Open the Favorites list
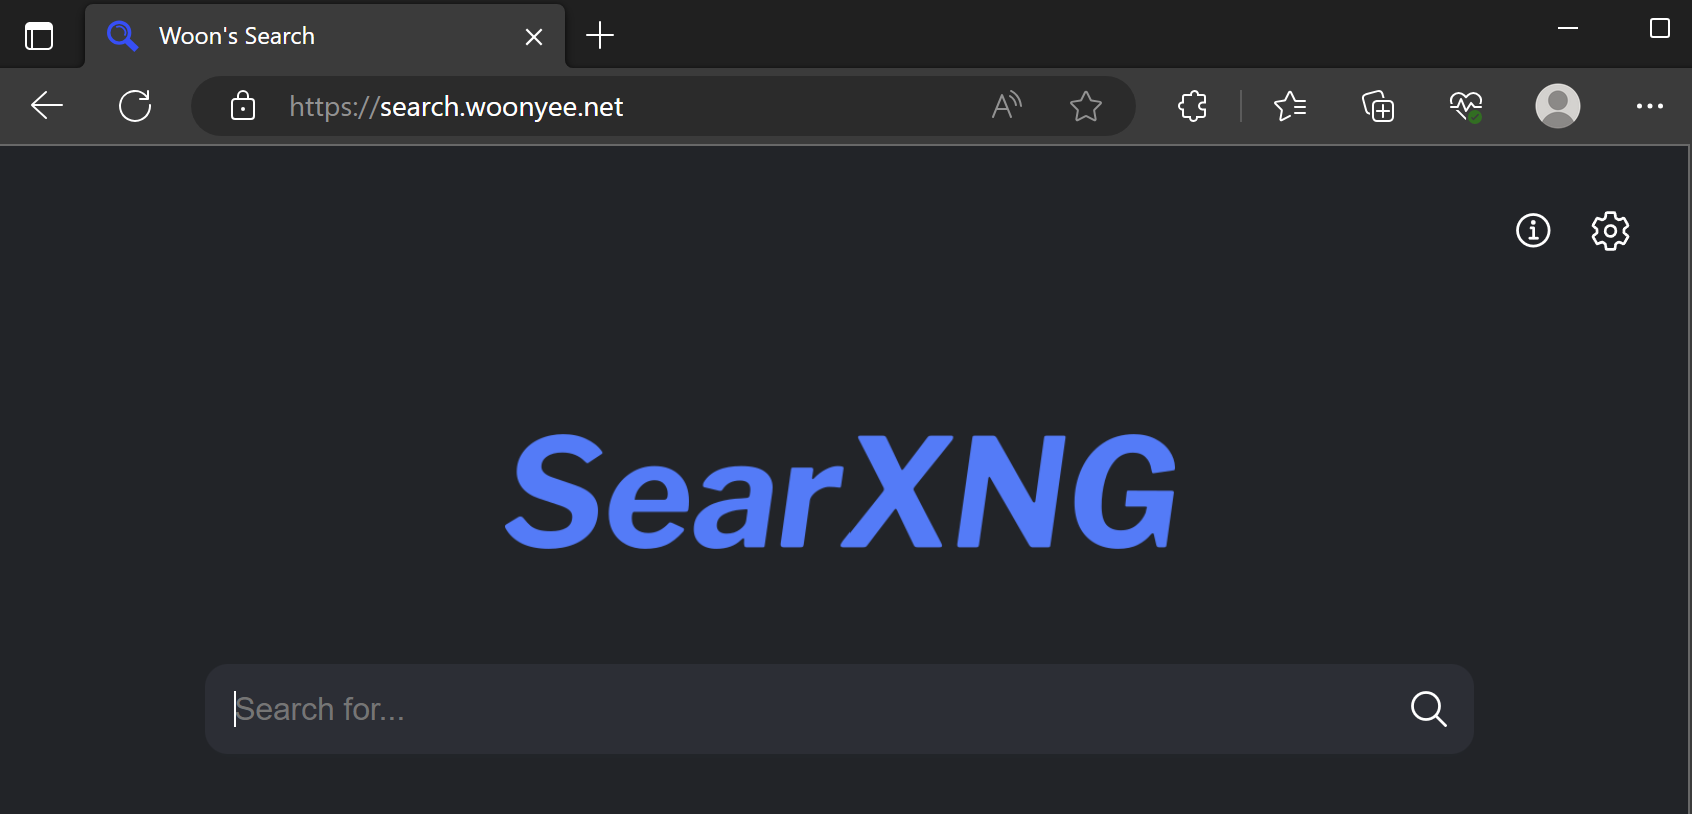1692x814 pixels. point(1290,106)
